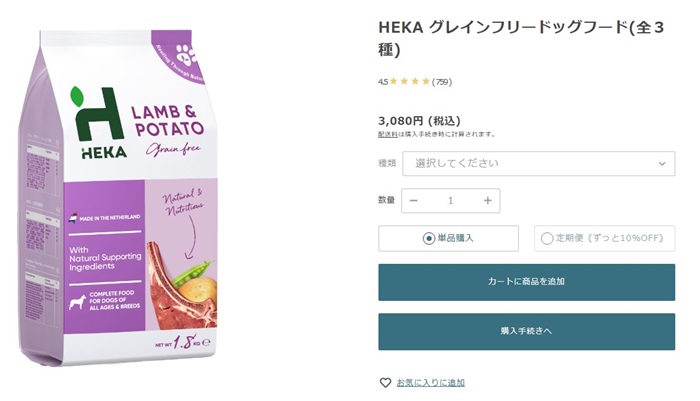Viewport: 700px width, 401px height.
Task: Click the Netherlands flag icon on the package
Action: [x=73, y=216]
